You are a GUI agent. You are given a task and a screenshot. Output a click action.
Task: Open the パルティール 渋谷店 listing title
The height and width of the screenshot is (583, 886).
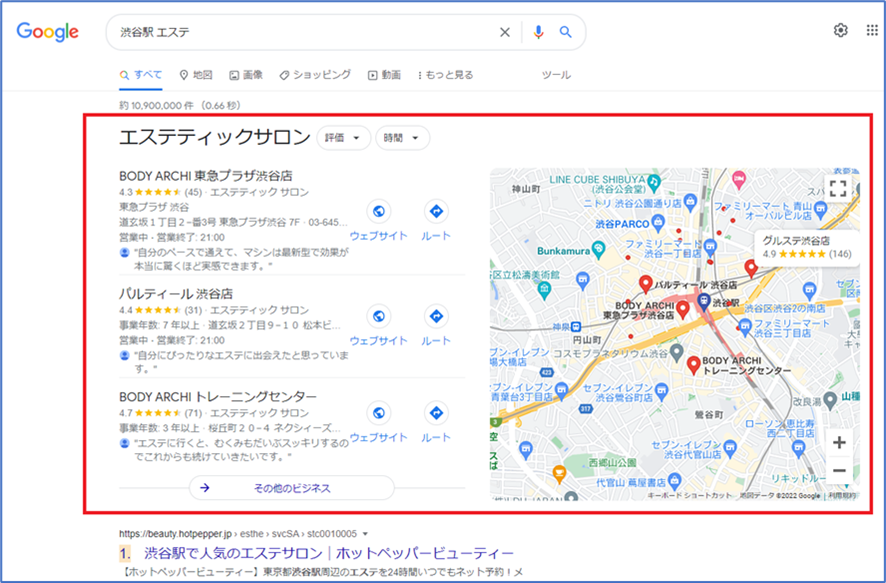176,294
